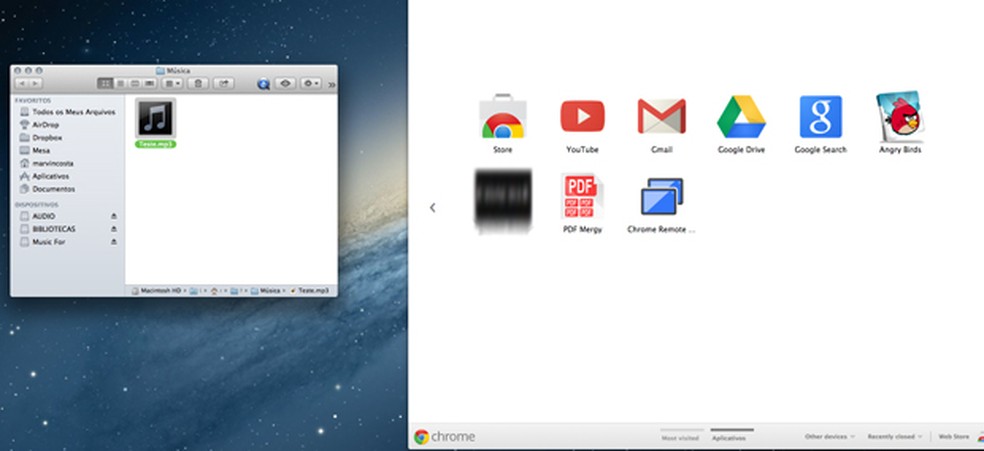Open the Web Store link
The image size is (984, 451).
click(953, 437)
